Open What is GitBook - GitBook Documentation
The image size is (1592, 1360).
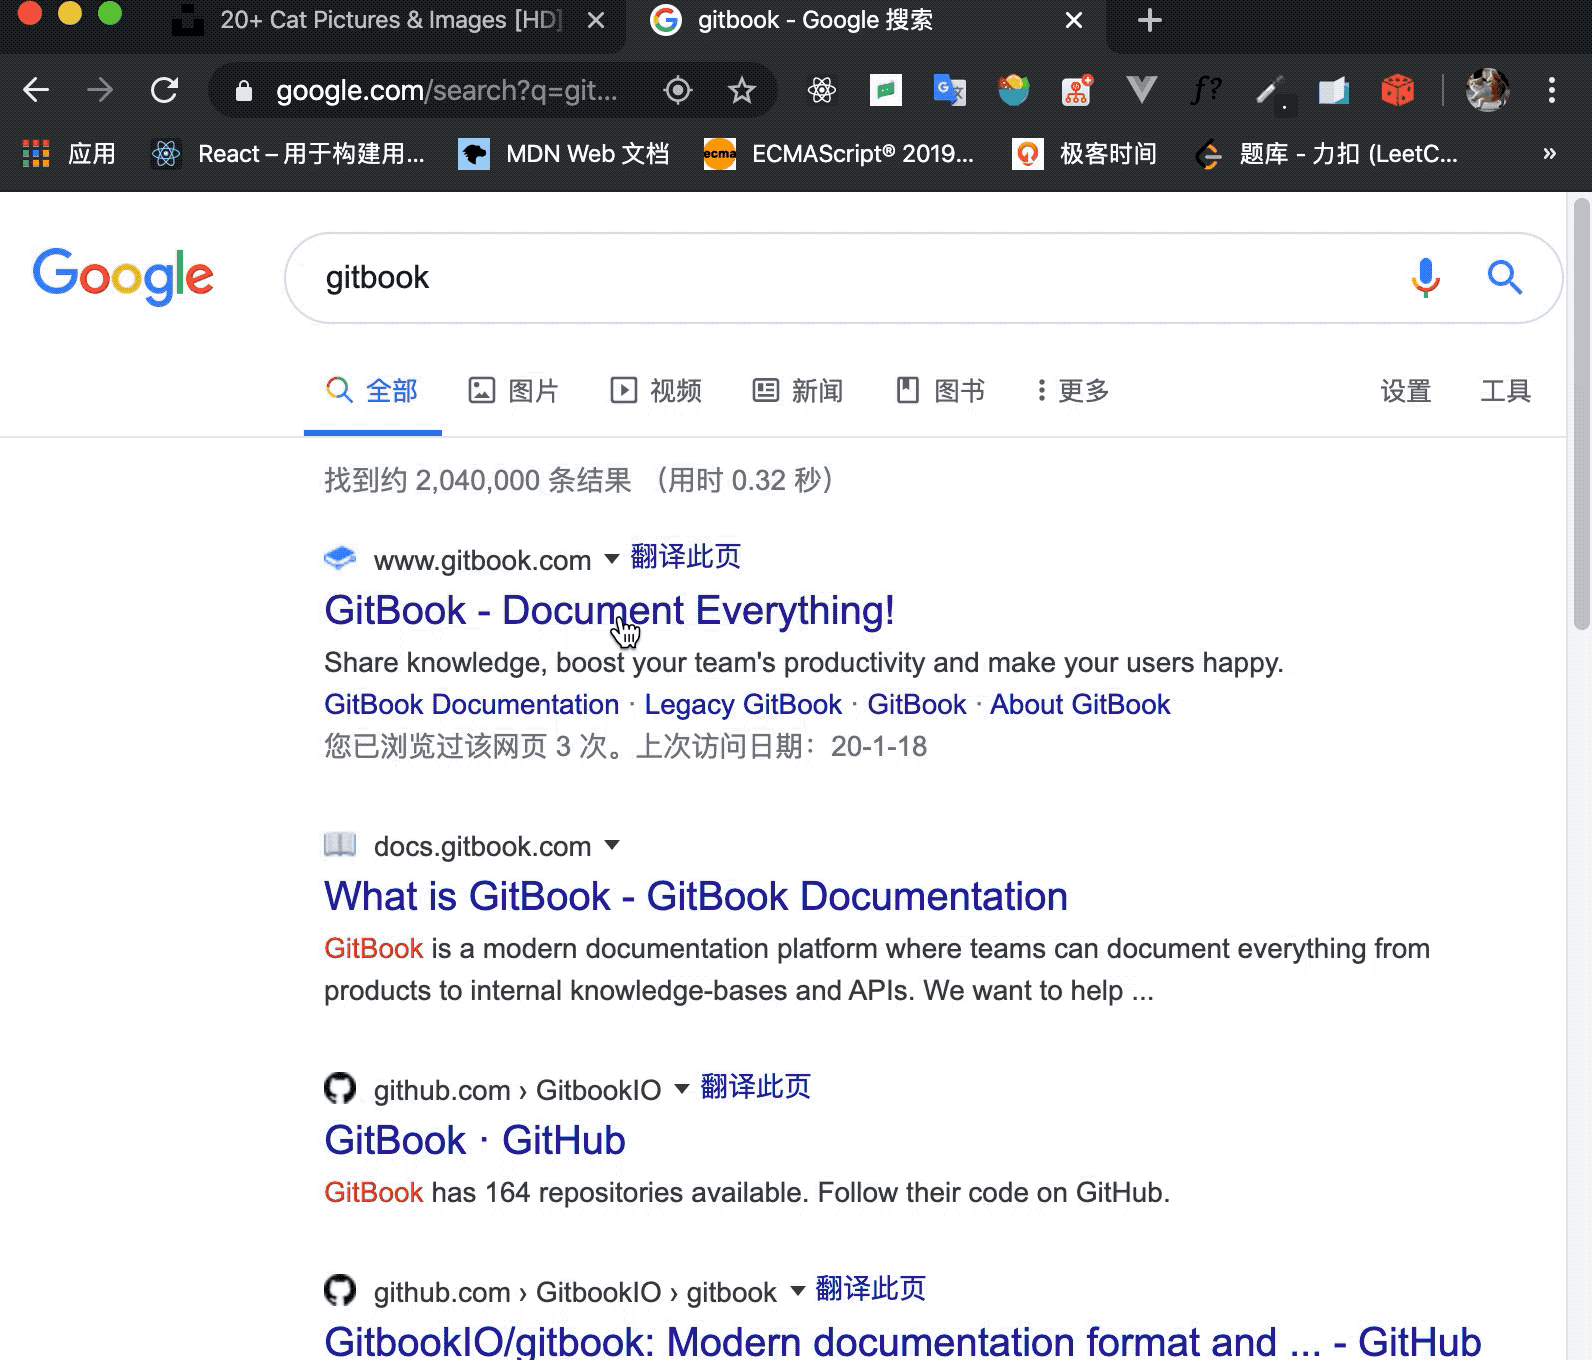coord(696,896)
